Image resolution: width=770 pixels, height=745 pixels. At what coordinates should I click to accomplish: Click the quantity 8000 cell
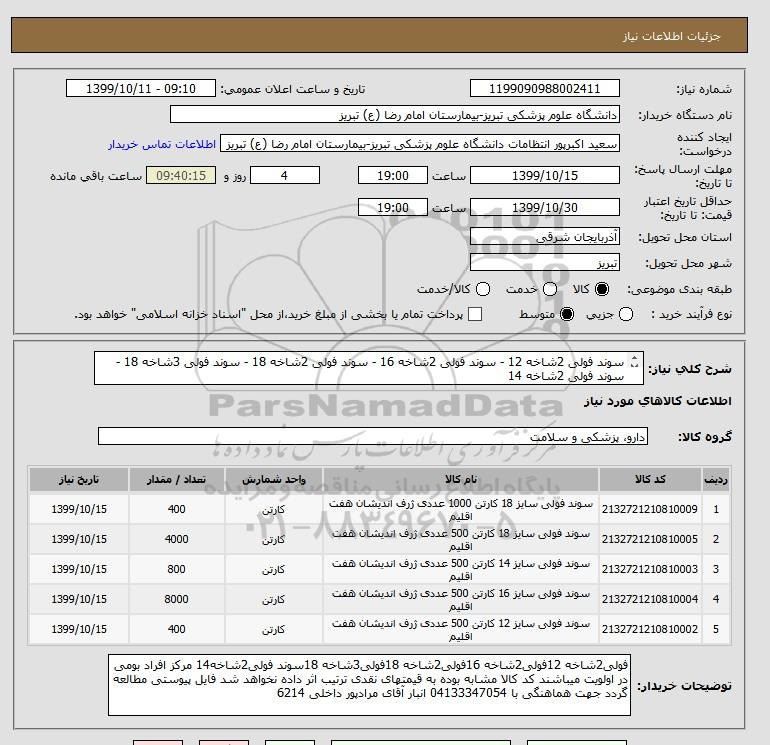[x=177, y=599]
